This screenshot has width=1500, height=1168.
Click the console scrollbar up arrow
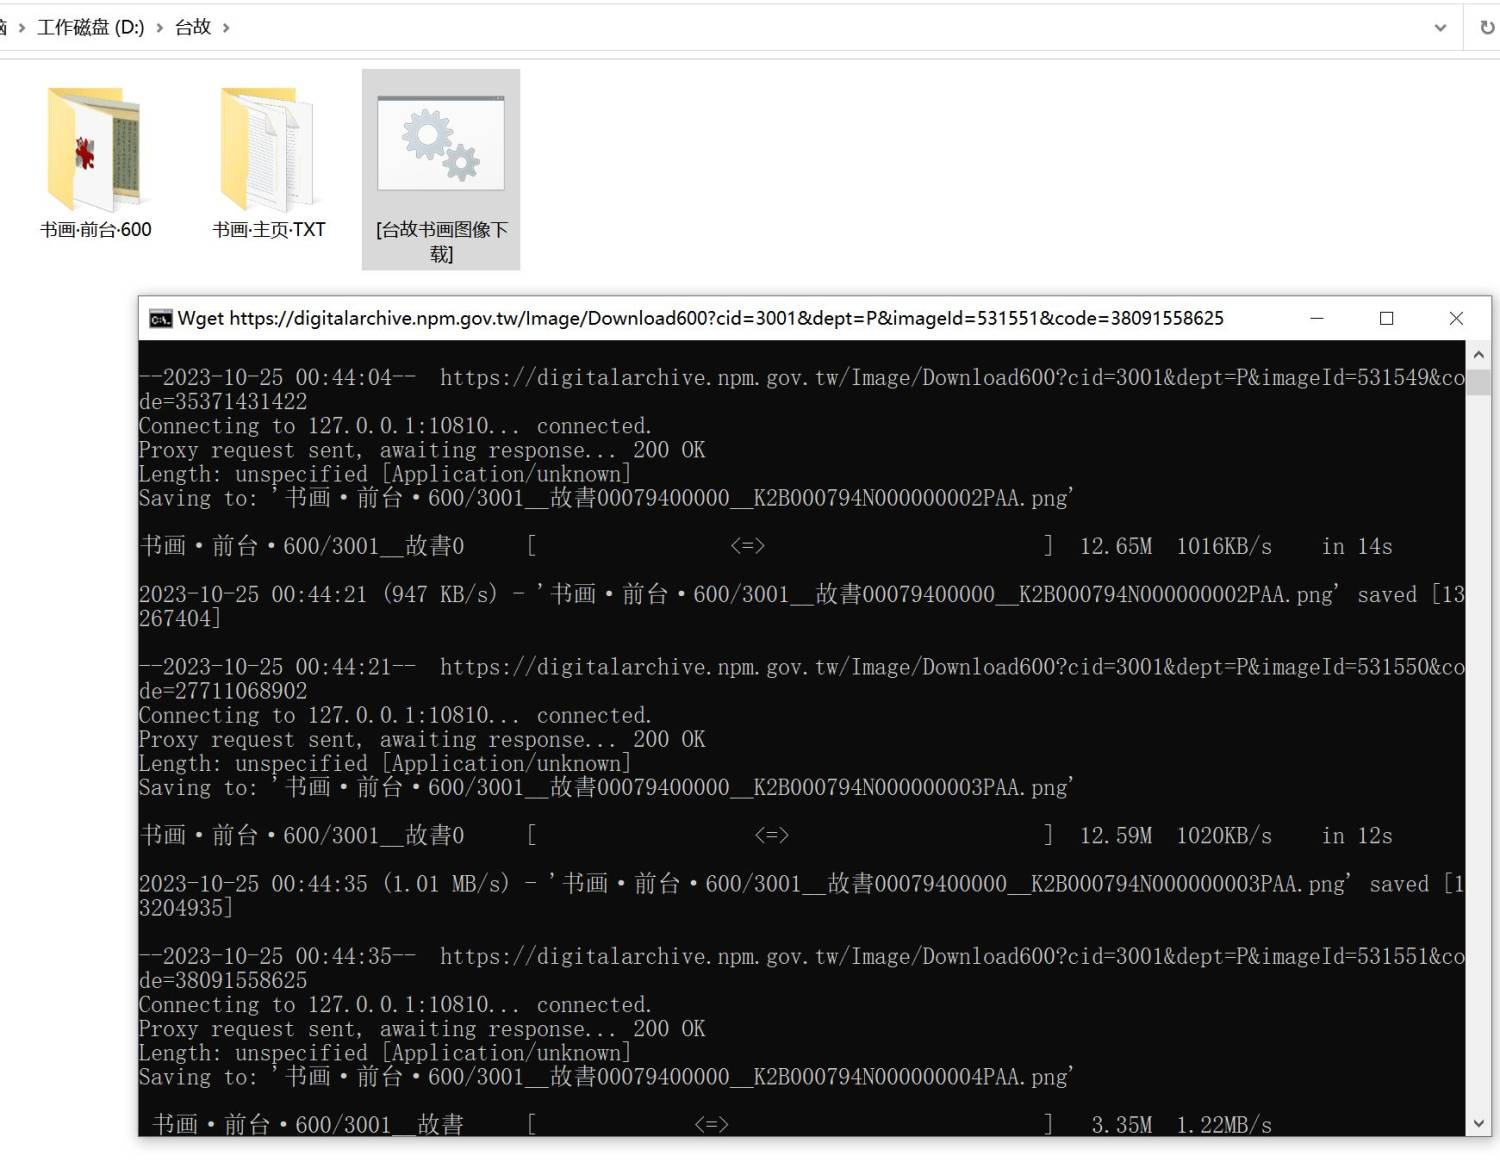pyautogui.click(x=1478, y=355)
